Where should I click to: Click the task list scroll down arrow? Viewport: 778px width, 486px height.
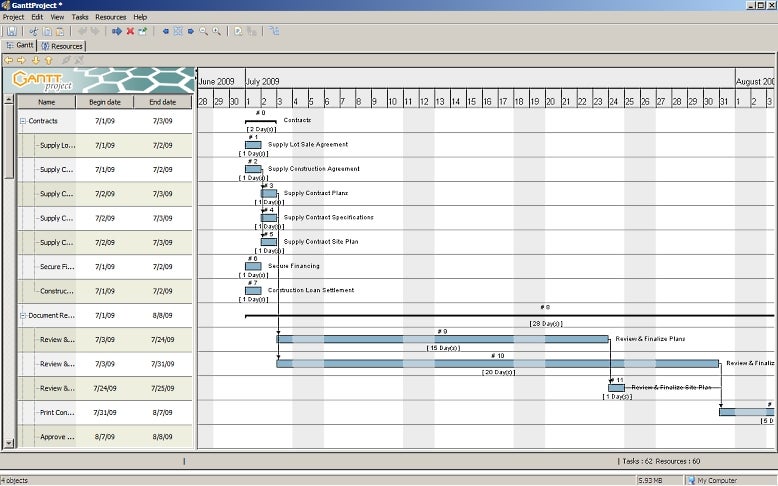pos(8,443)
